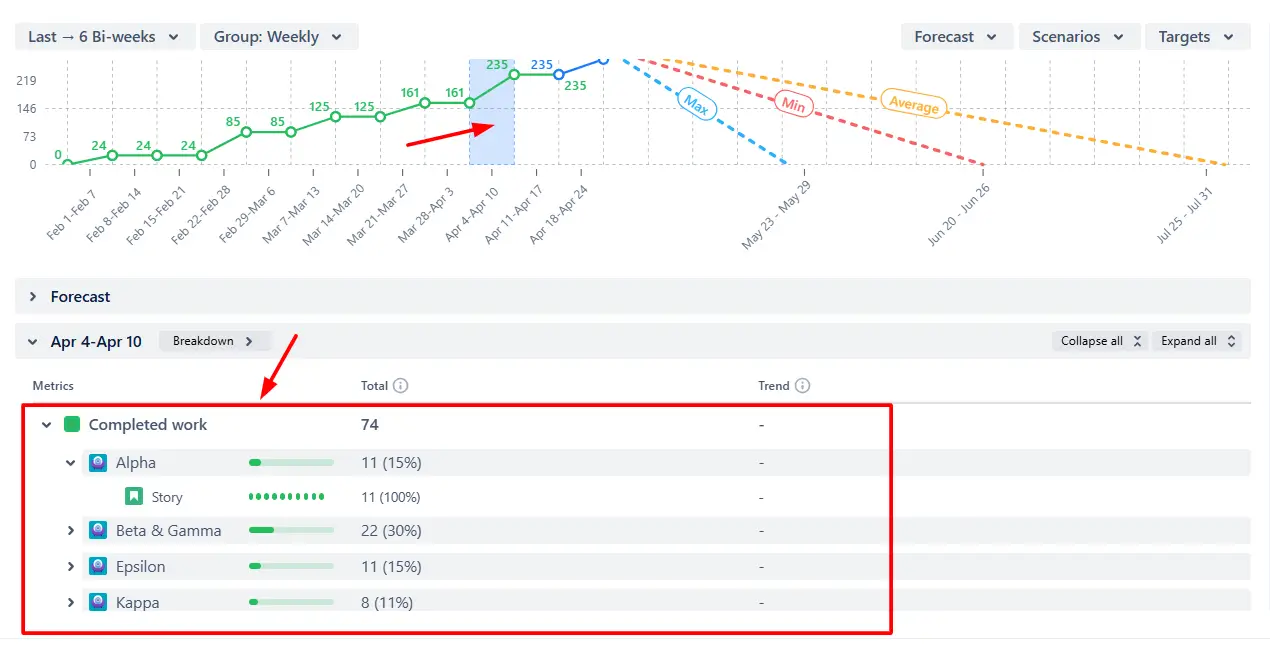Click the Story dotted progress indicator
The width and height of the screenshot is (1270, 645).
pyautogui.click(x=286, y=496)
